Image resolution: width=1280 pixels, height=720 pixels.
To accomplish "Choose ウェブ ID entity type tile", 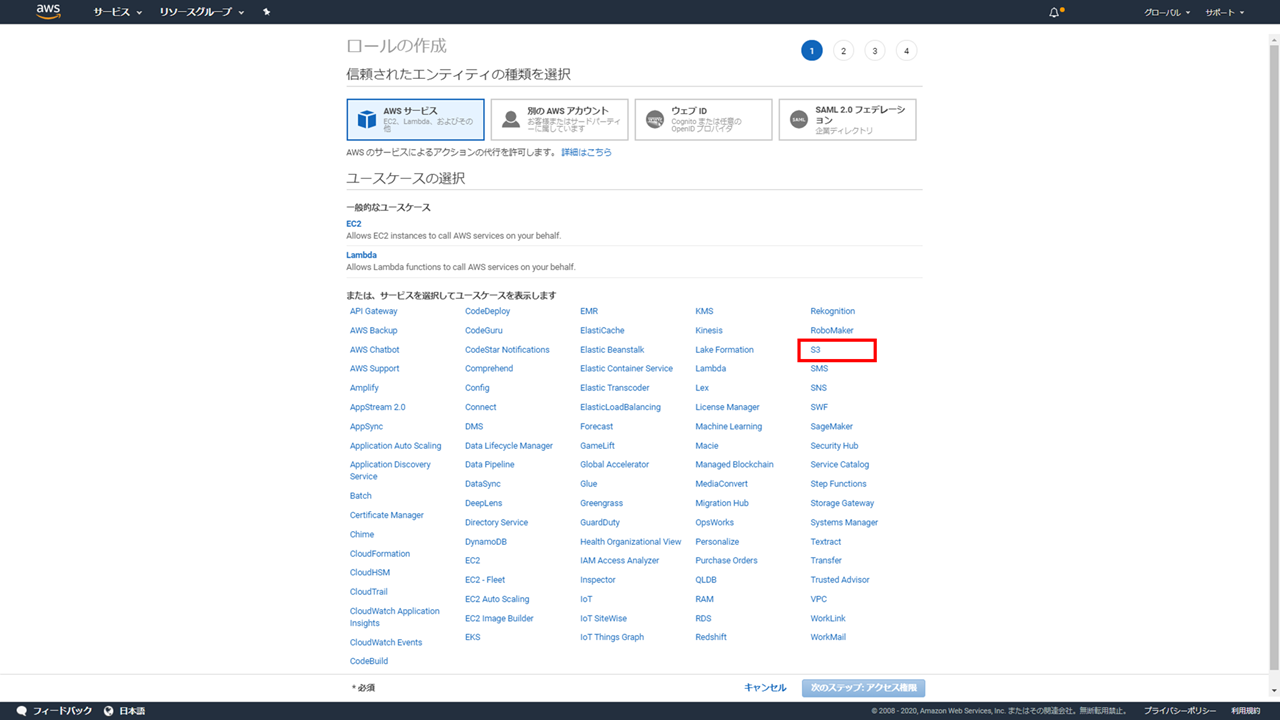I will [703, 119].
